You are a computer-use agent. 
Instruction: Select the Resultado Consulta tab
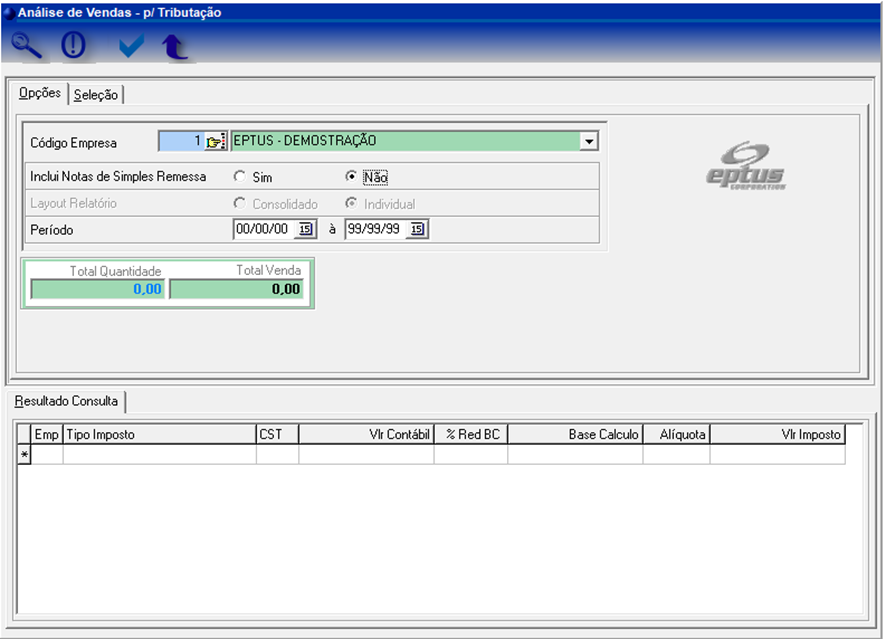tap(66, 402)
